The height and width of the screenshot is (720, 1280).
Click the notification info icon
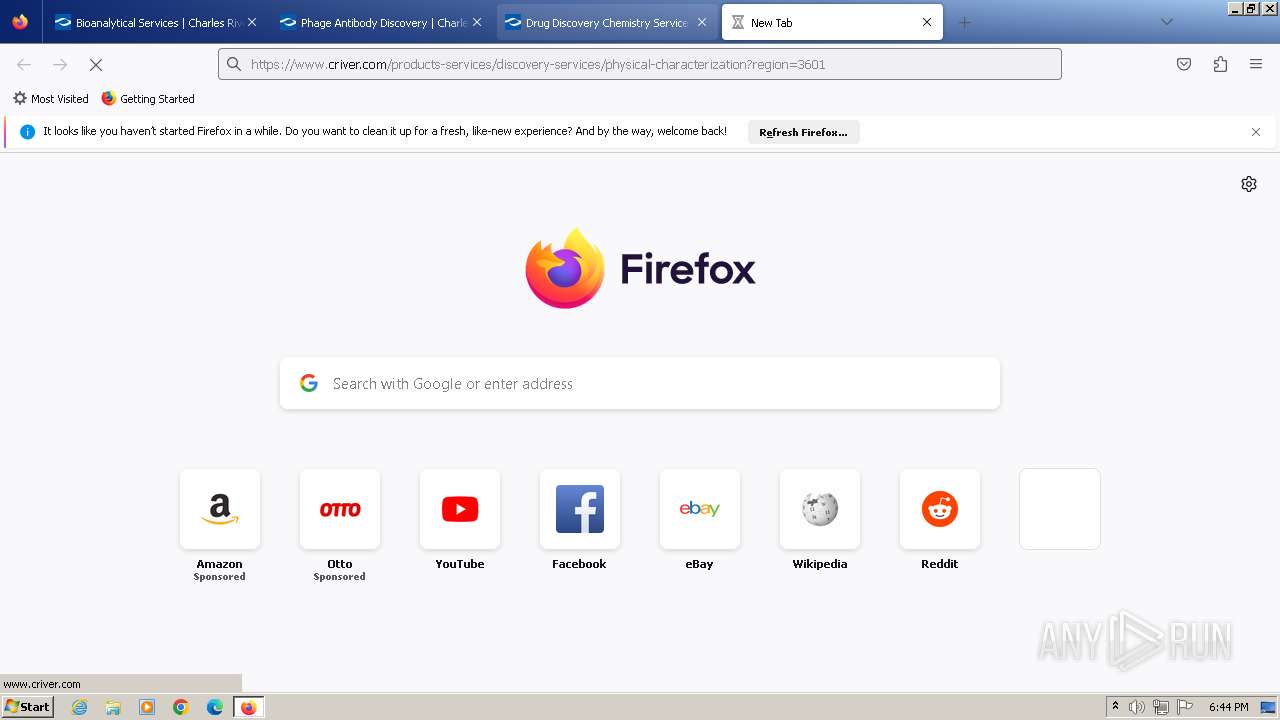tap(28, 132)
